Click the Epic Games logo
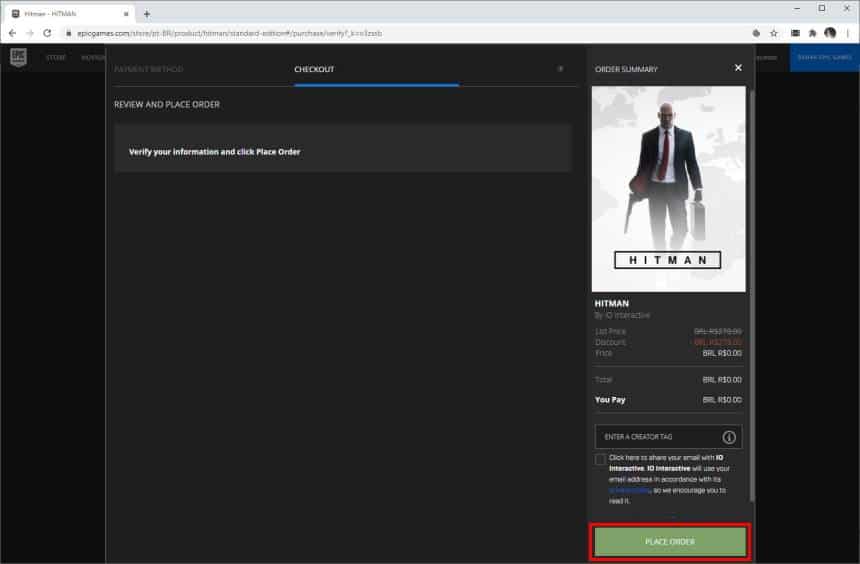The width and height of the screenshot is (860, 564). pos(19,57)
